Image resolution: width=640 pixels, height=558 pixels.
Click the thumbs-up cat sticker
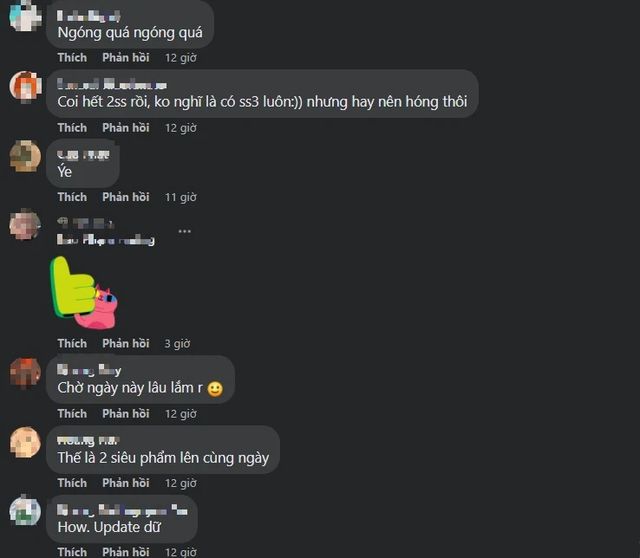[x=84, y=293]
